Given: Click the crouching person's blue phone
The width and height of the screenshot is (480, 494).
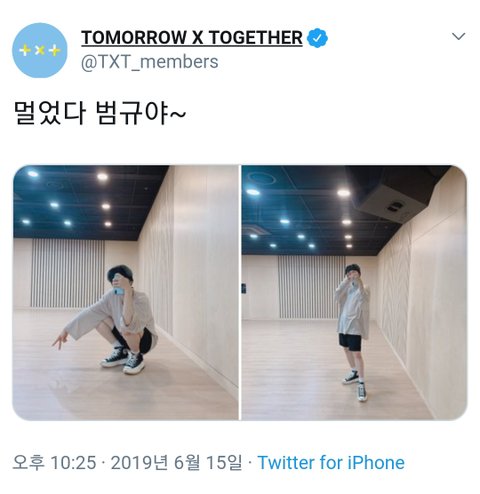Looking at the screenshot, I should point(118,292).
